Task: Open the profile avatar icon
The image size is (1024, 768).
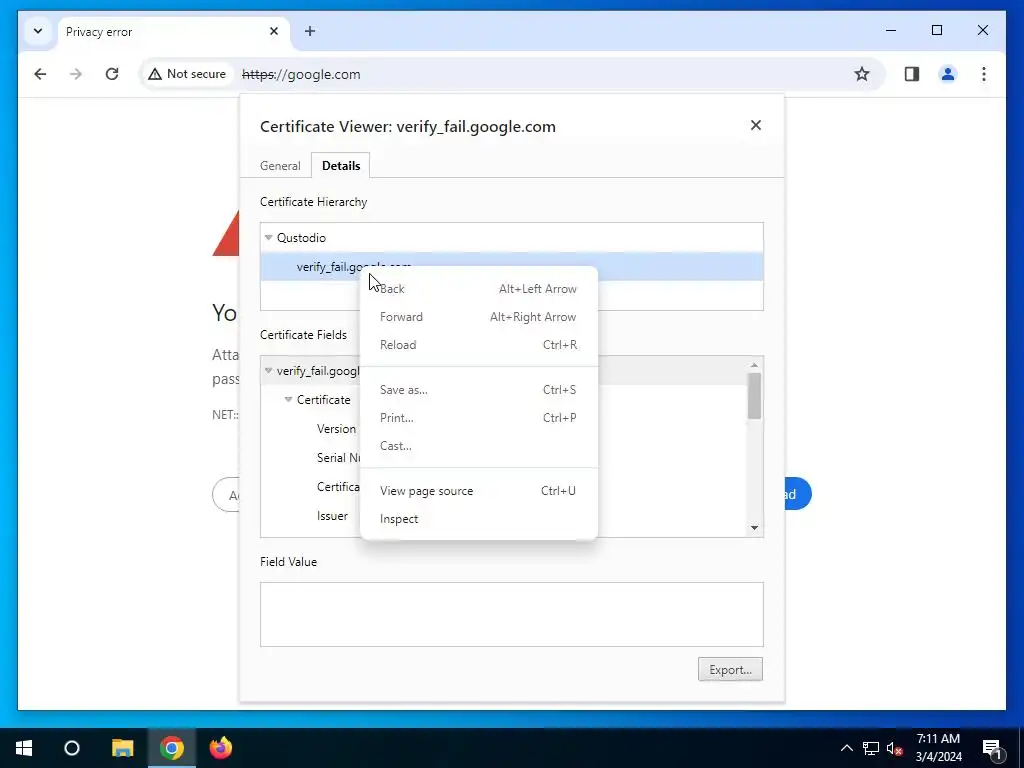Action: pos(948,74)
